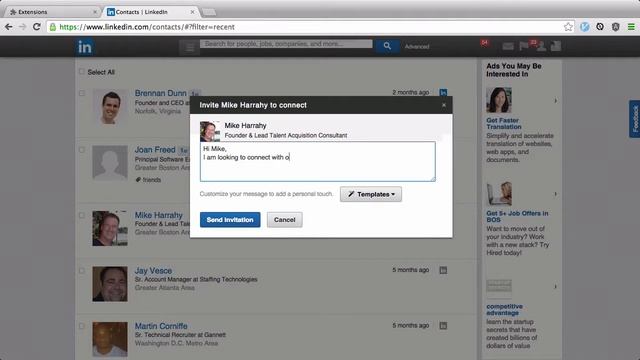Reload the page with the refresh icon
This screenshot has height=360, width=640.
coord(37,27)
